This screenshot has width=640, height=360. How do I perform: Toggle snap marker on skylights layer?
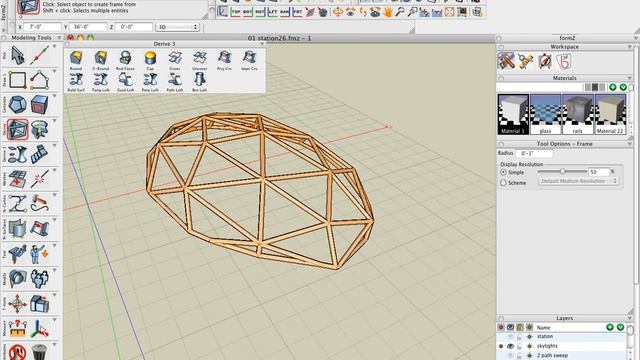[x=529, y=346]
